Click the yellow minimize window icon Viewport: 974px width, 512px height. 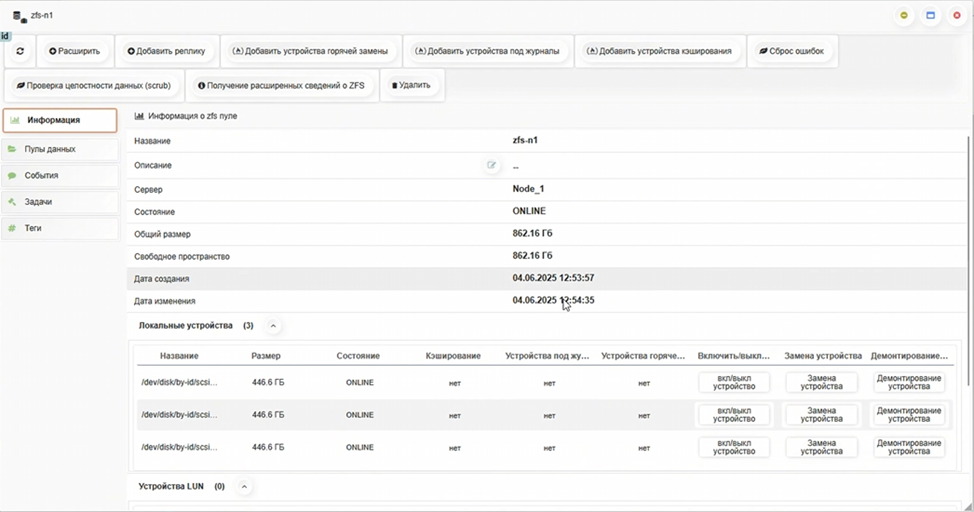click(x=904, y=16)
